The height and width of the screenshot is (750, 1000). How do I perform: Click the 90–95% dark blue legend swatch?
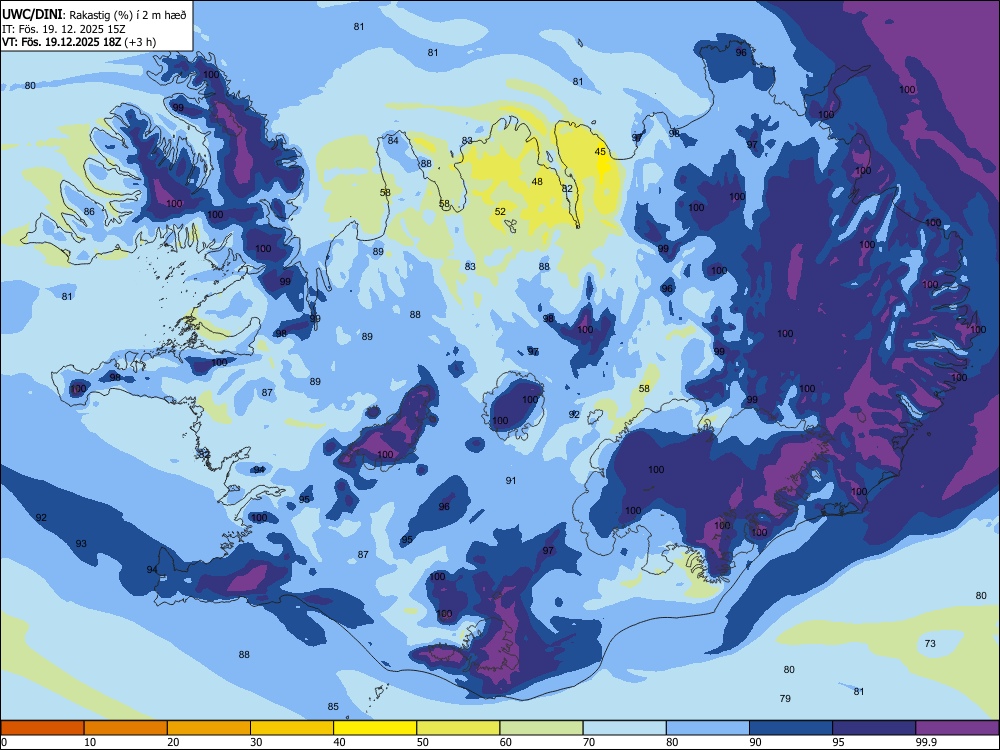pos(791,728)
